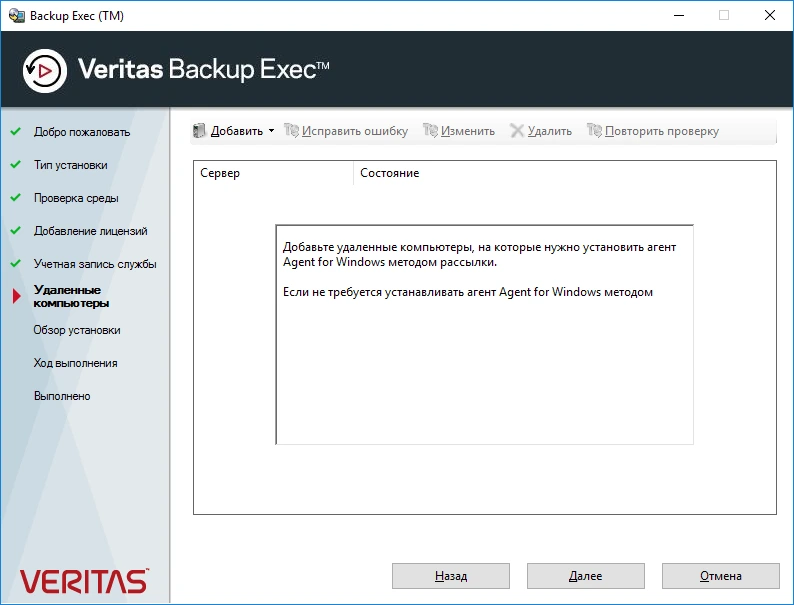
Task: Choose Повторить проверку toolbar text
Action: [x=662, y=131]
